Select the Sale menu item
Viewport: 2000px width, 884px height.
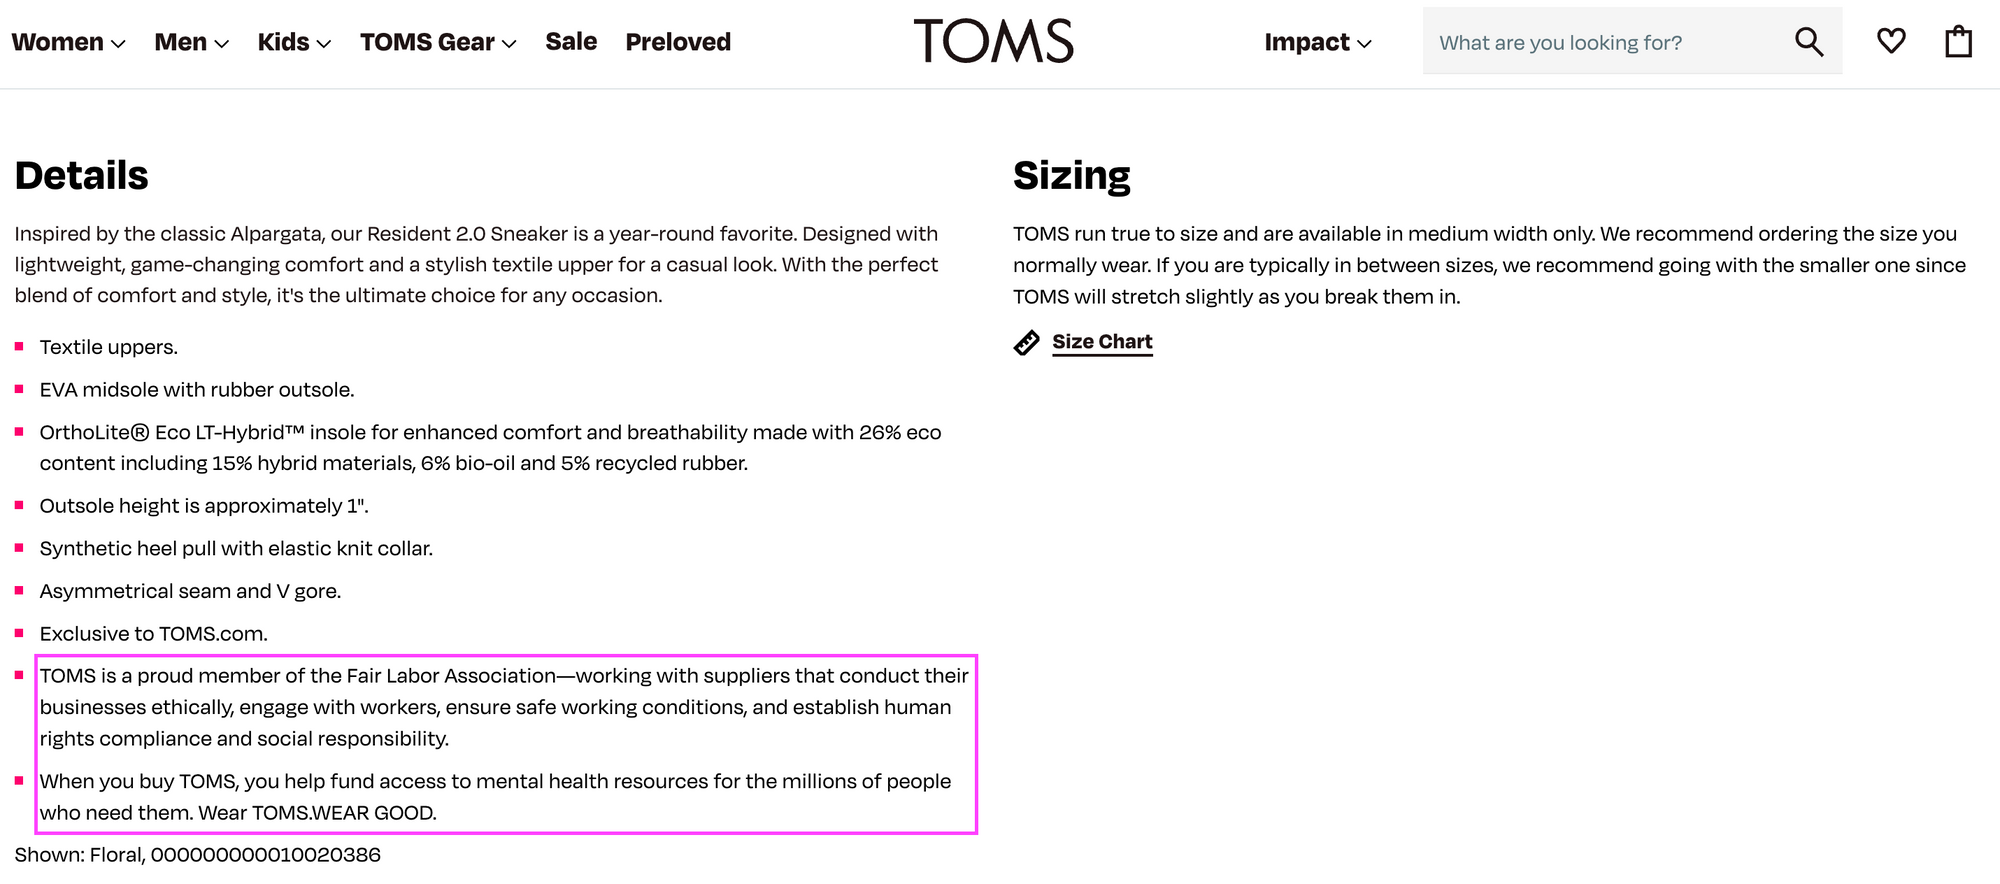[570, 41]
